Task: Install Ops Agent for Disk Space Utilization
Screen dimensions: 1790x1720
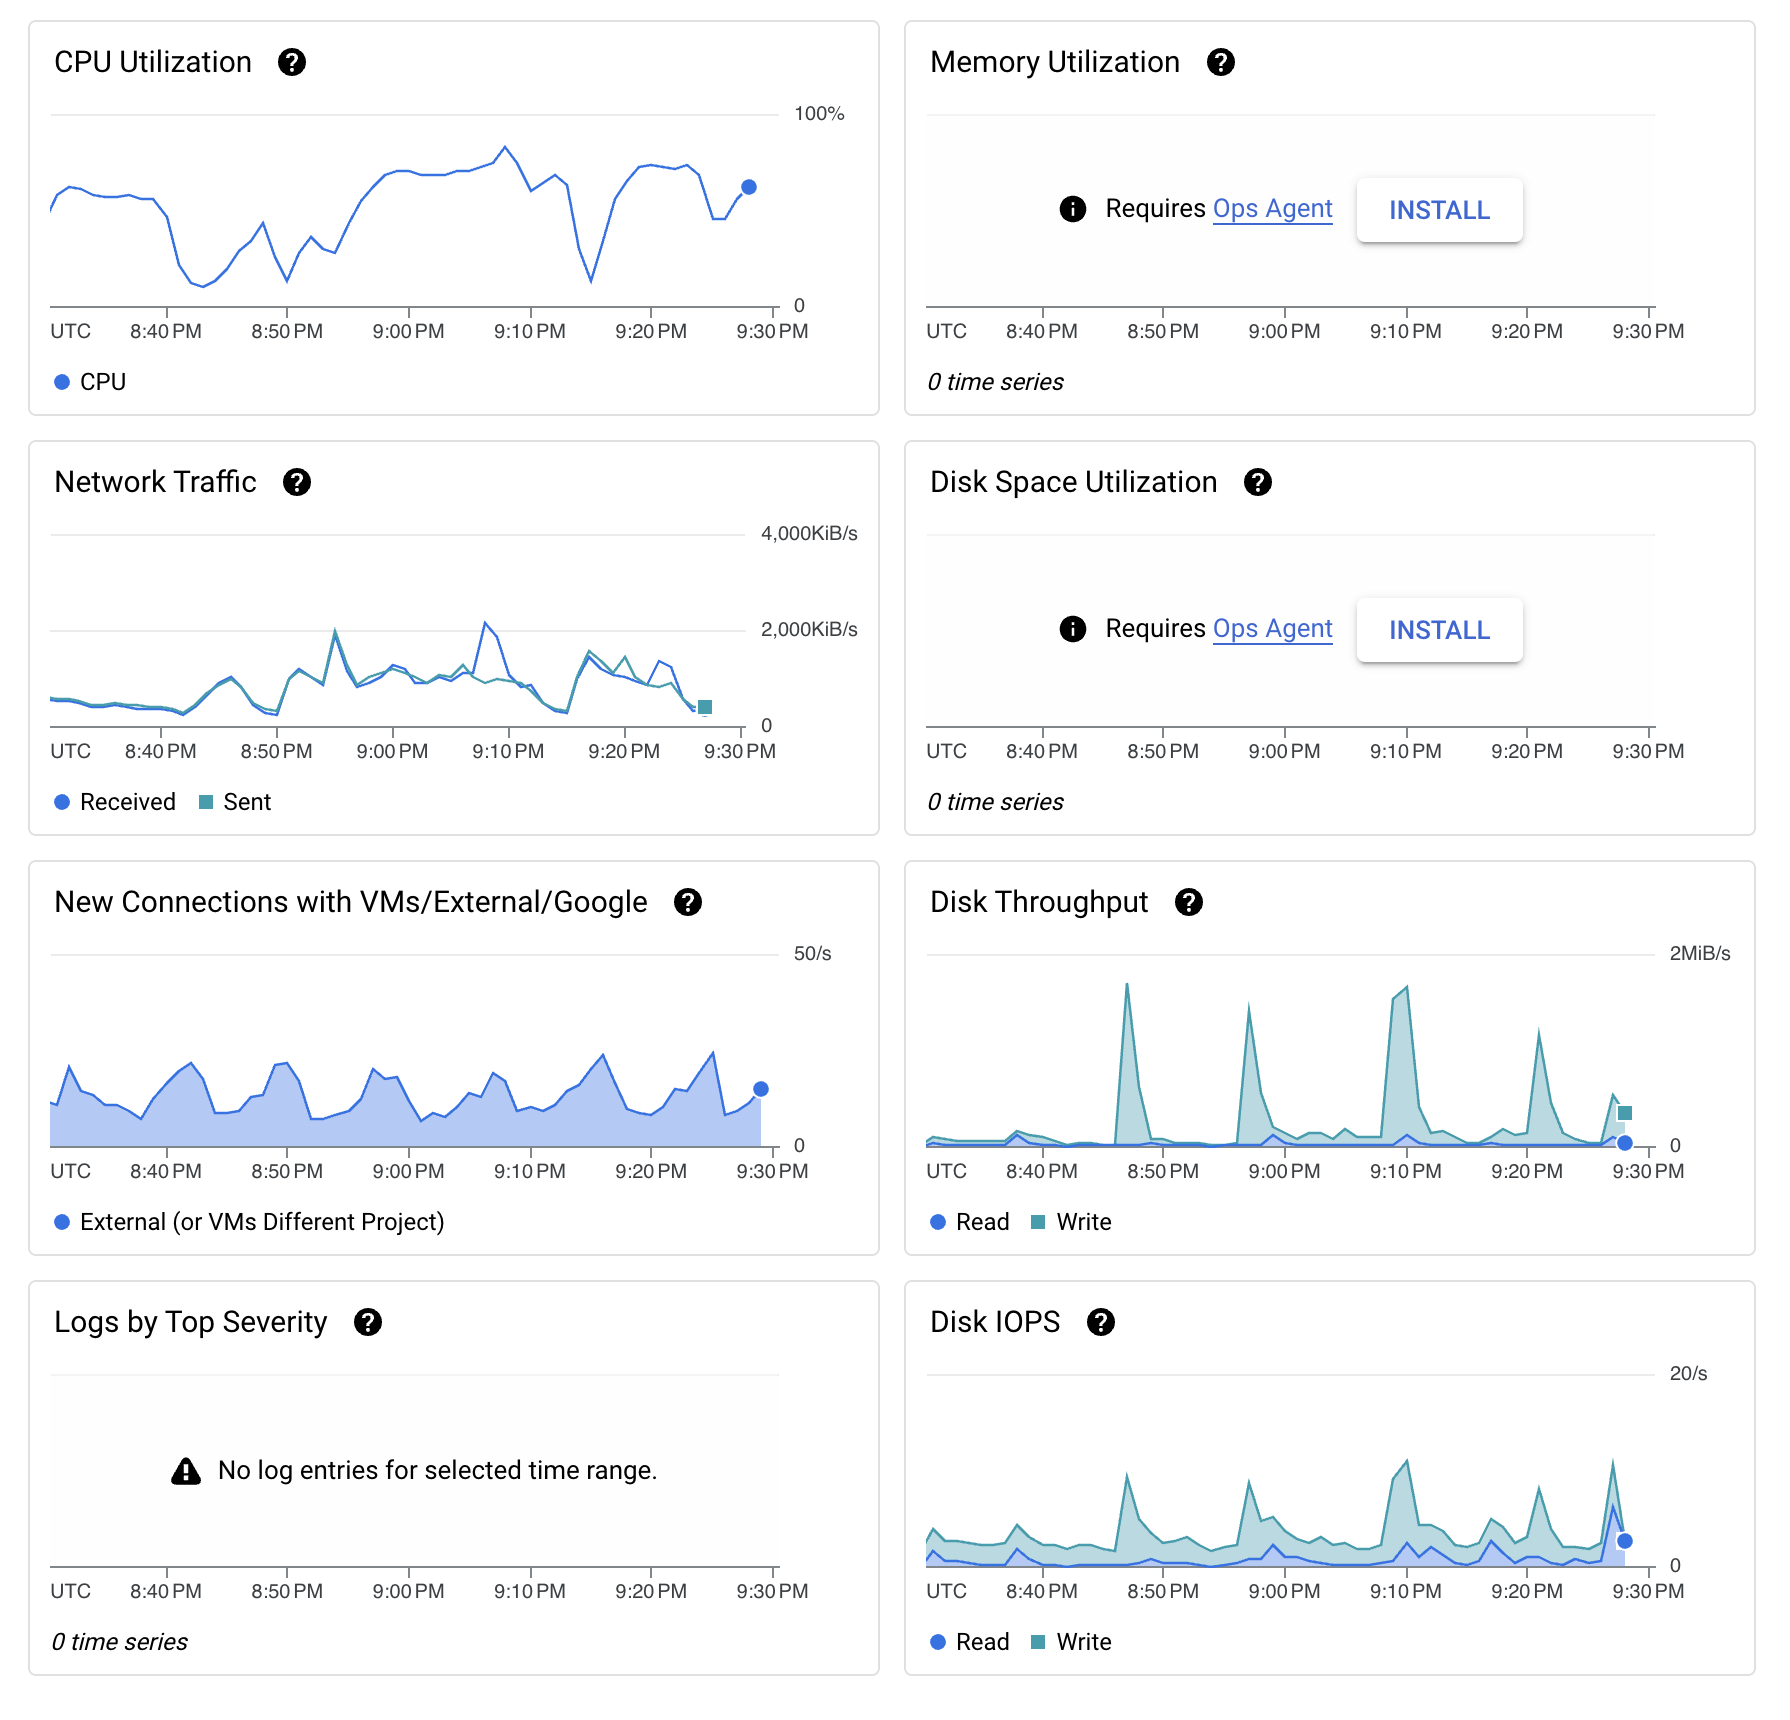Action: tap(1439, 630)
